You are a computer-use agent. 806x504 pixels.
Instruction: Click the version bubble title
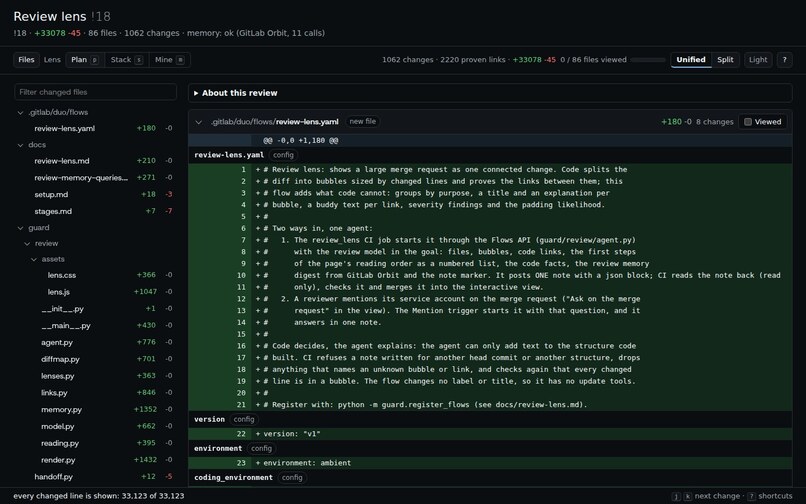[x=209, y=419]
